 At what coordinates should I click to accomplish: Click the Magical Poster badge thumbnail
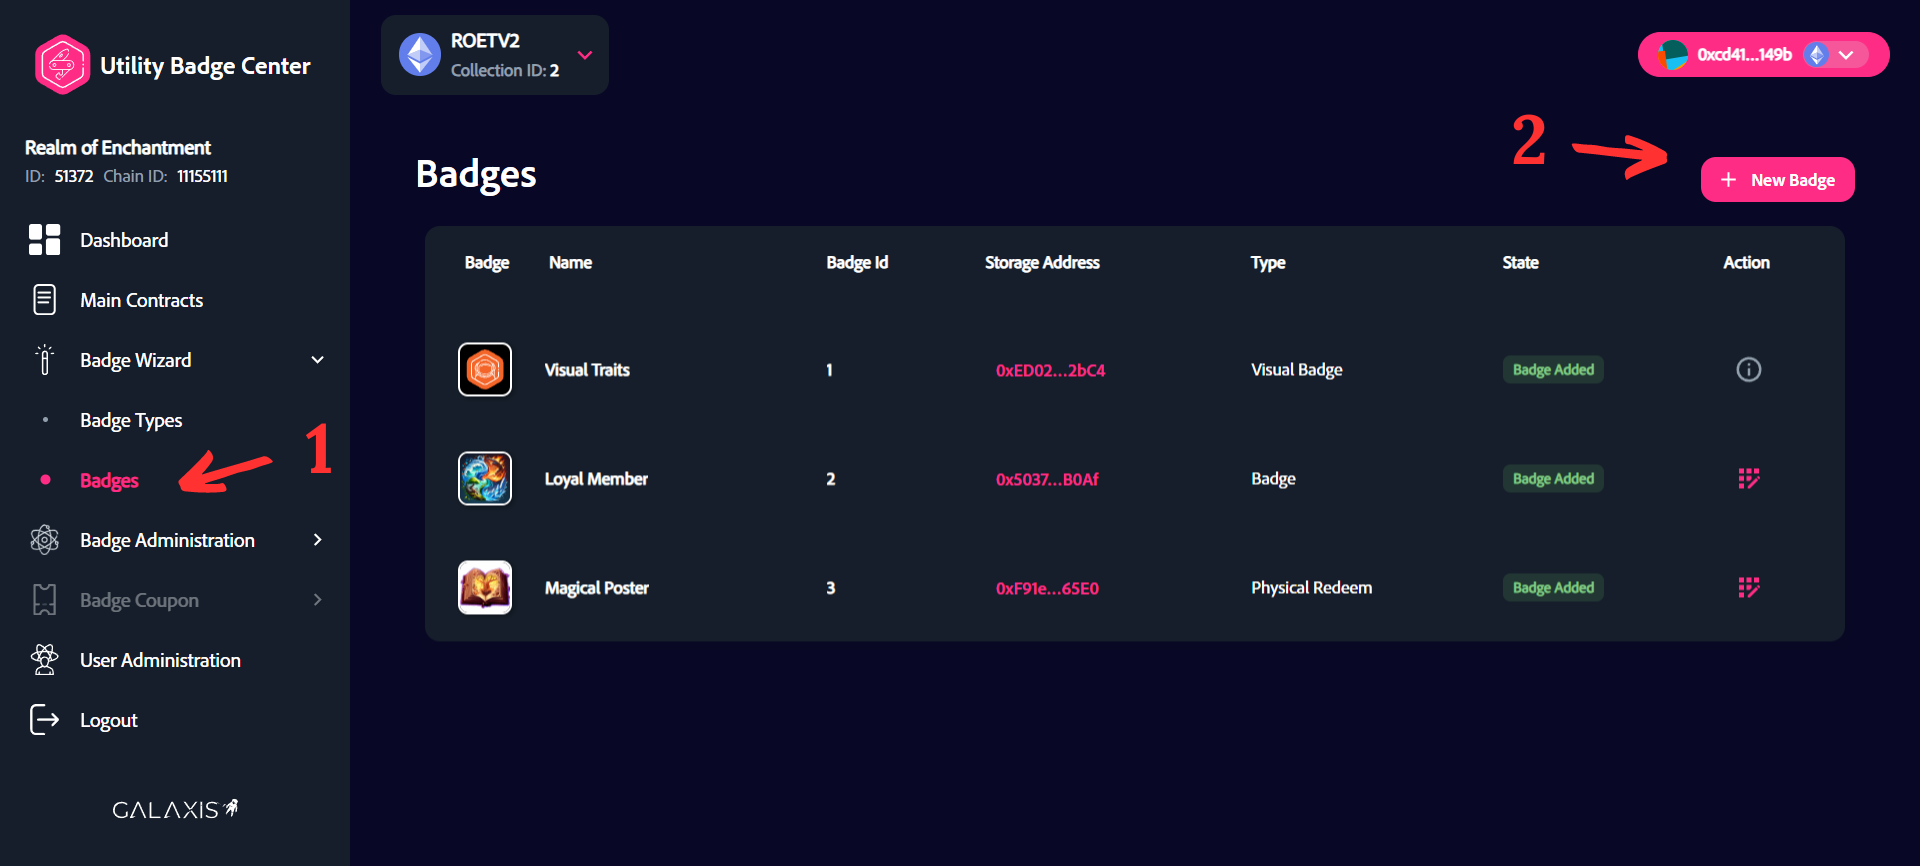[x=485, y=587]
